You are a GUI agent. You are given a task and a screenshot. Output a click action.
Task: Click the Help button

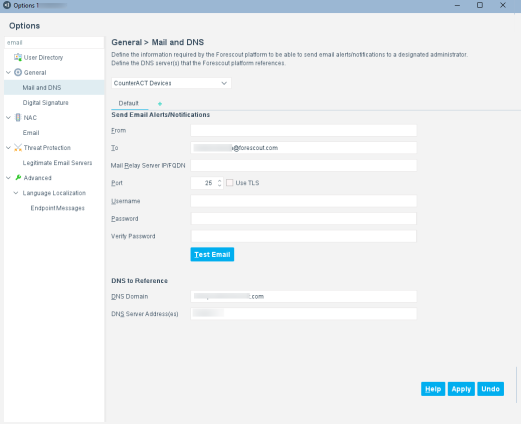tap(433, 389)
